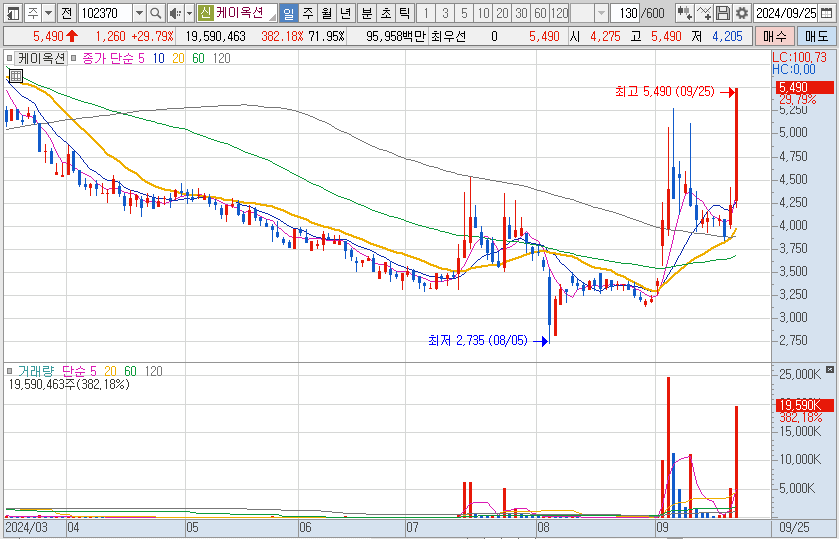This screenshot has width=839, height=539.
Task: Click the green 60 moving average label
Action: 199,58
